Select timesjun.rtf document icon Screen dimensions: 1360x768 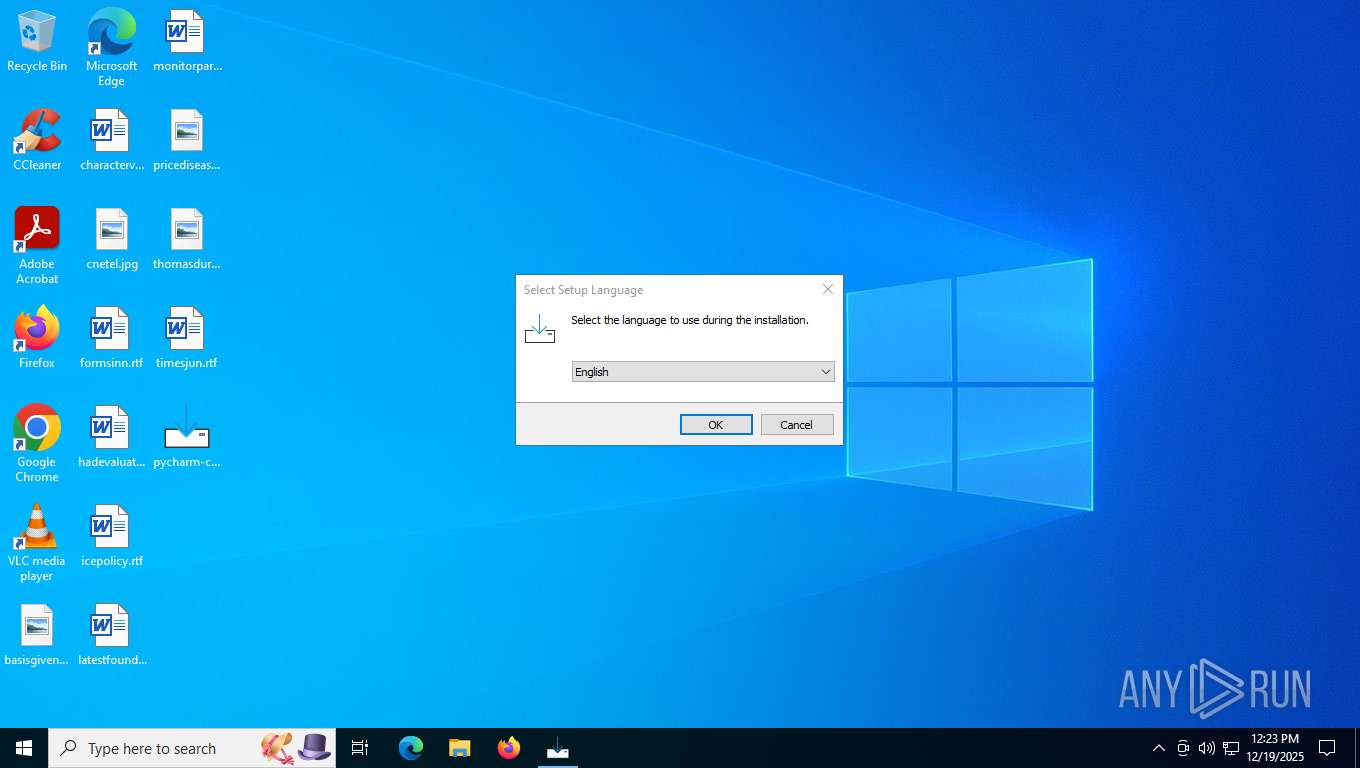click(187, 339)
